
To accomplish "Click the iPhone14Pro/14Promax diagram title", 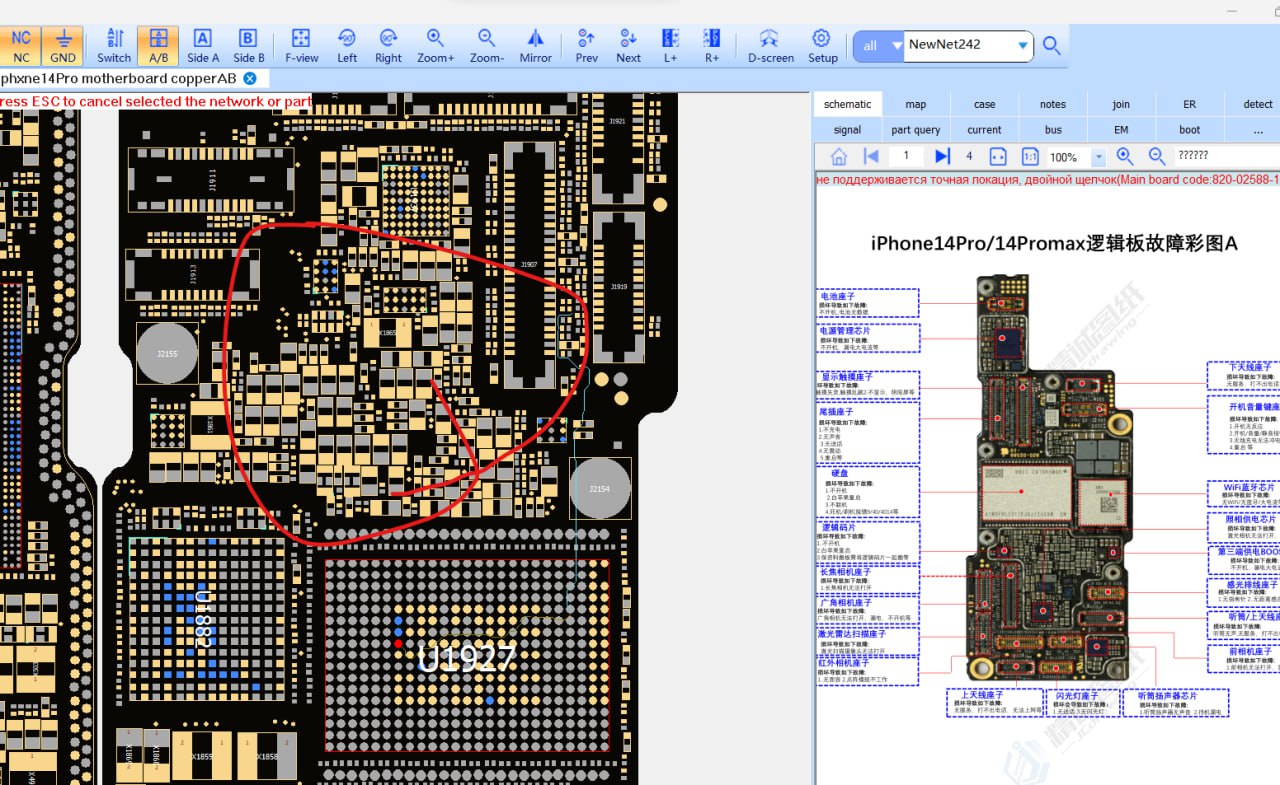I will [x=1054, y=243].
